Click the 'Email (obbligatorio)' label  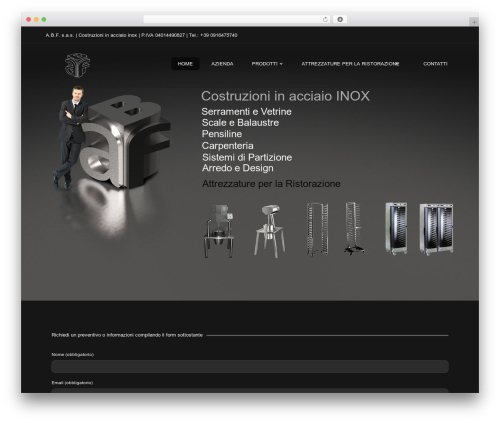coord(72,383)
